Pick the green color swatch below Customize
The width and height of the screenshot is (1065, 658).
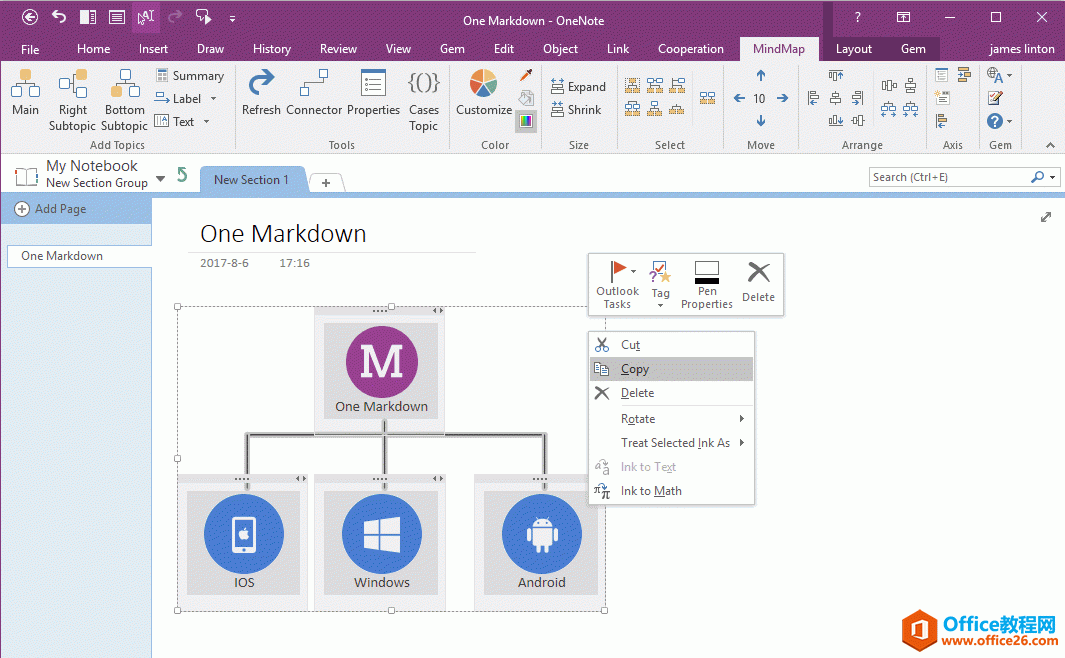(525, 121)
